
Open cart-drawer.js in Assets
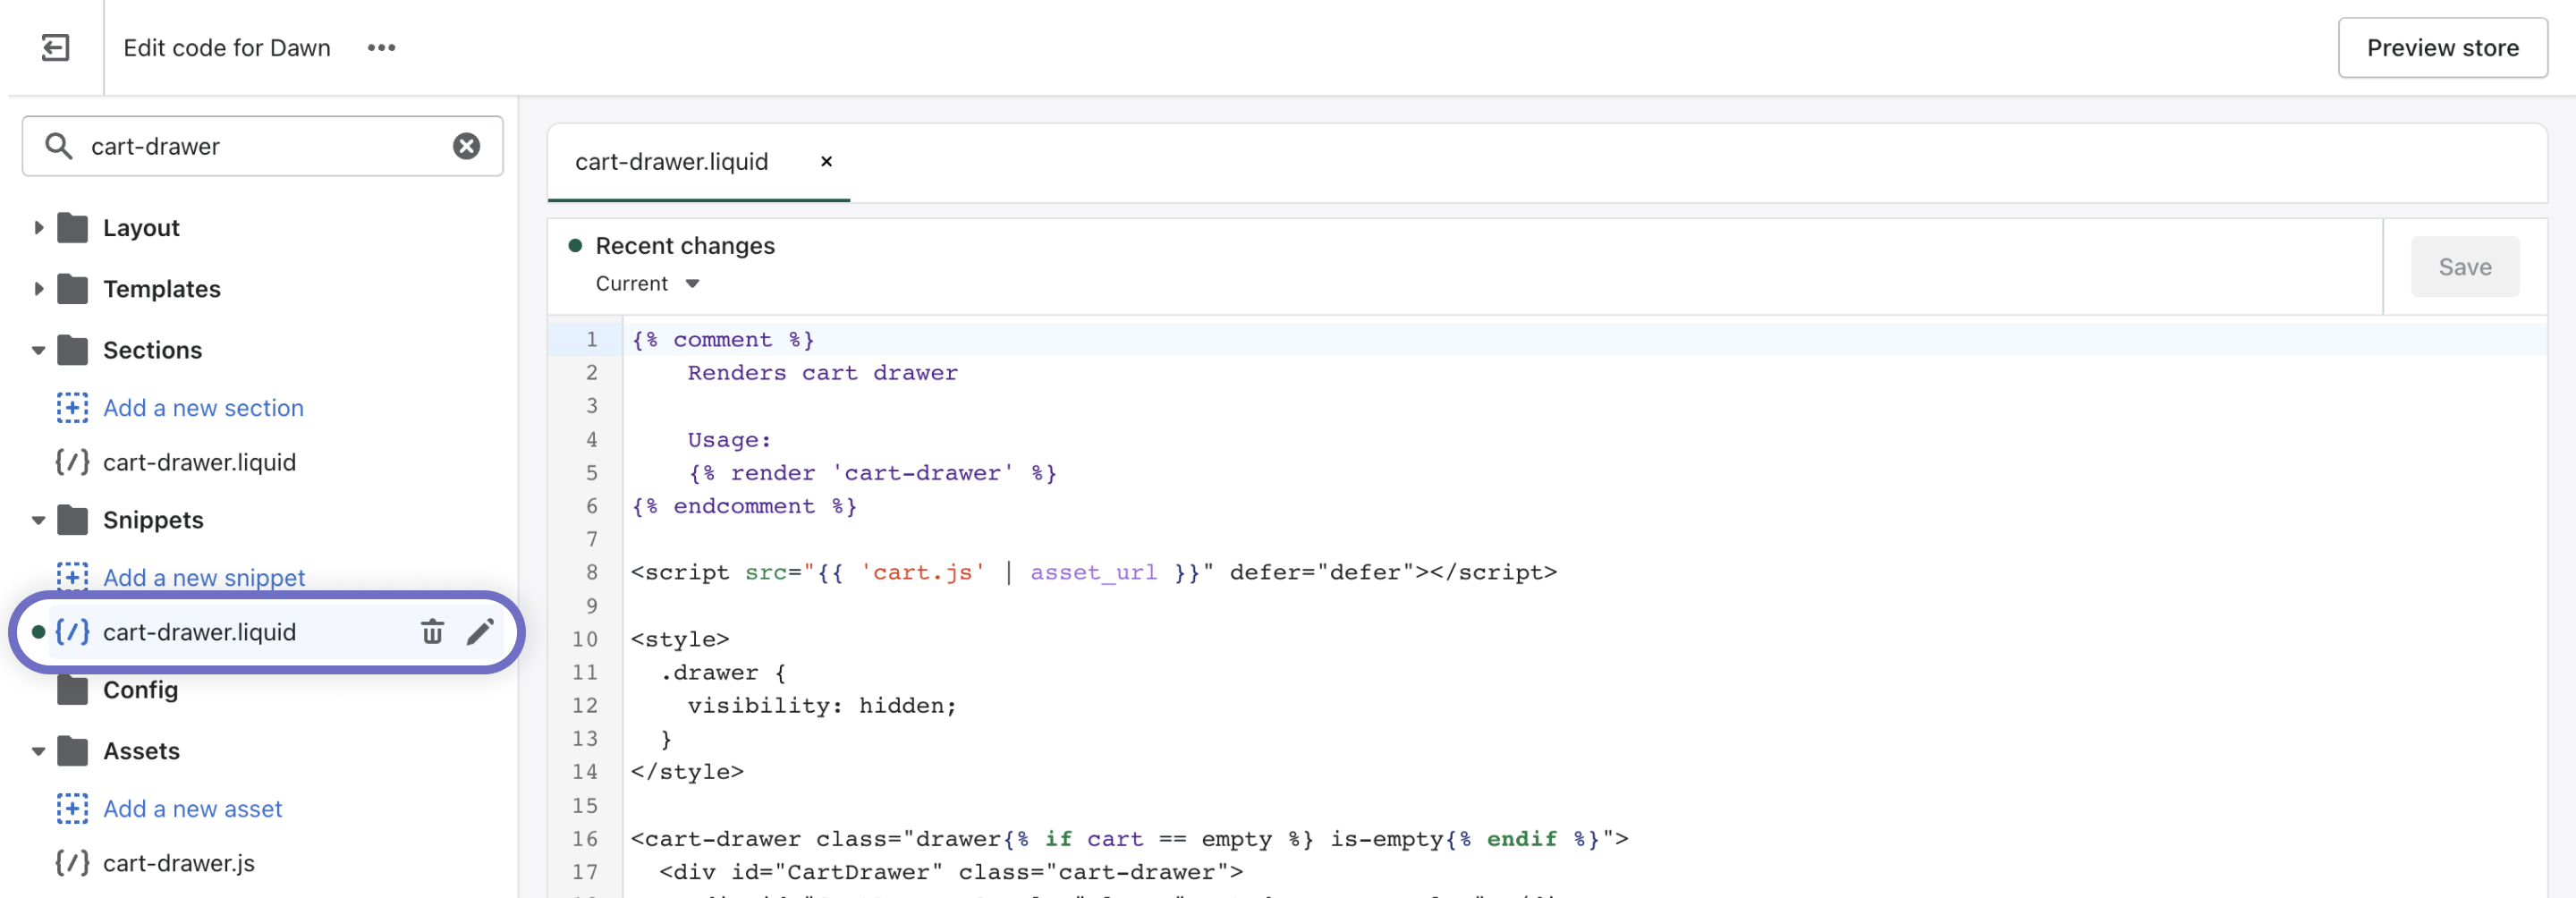(179, 863)
